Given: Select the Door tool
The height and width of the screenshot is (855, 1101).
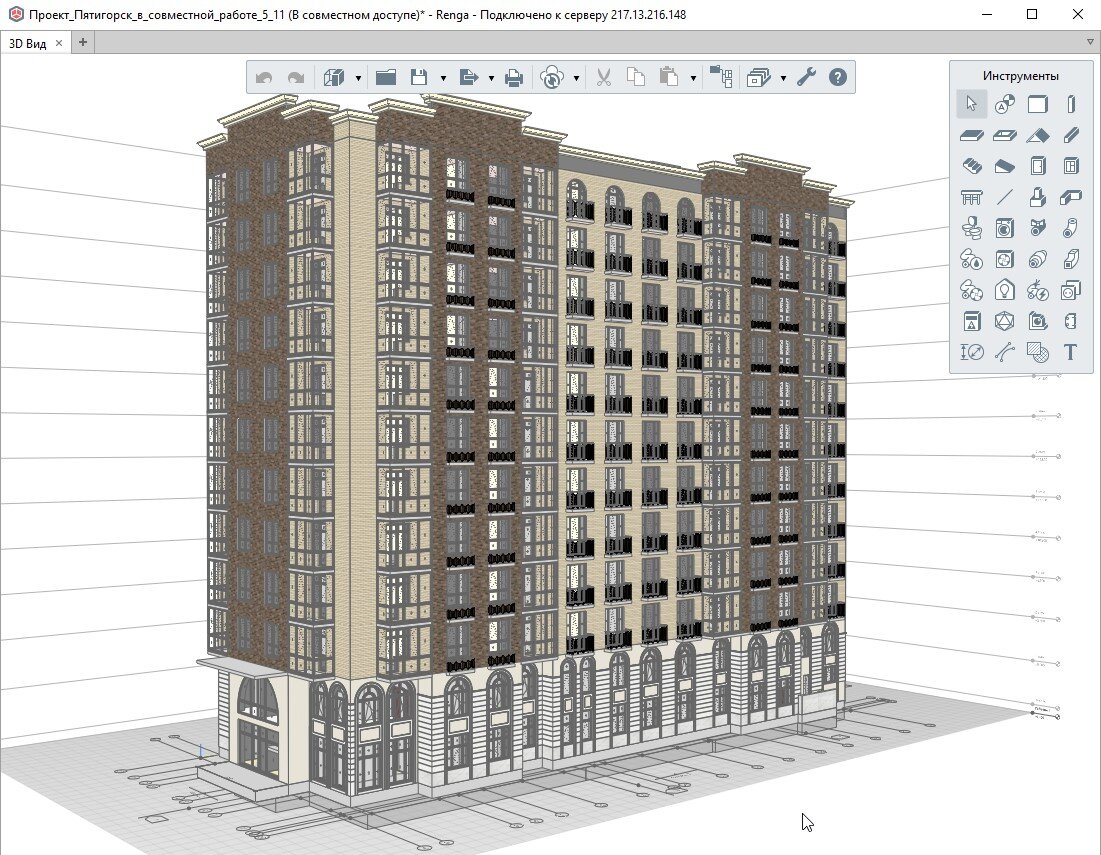Looking at the screenshot, I should pos(1037,166).
